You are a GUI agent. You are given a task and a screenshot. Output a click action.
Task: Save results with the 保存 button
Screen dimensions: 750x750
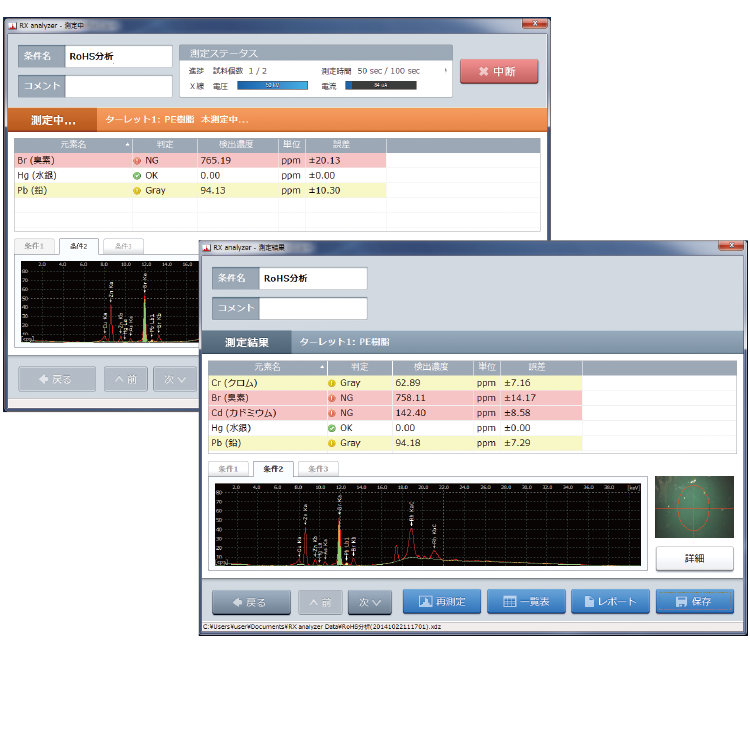694,601
